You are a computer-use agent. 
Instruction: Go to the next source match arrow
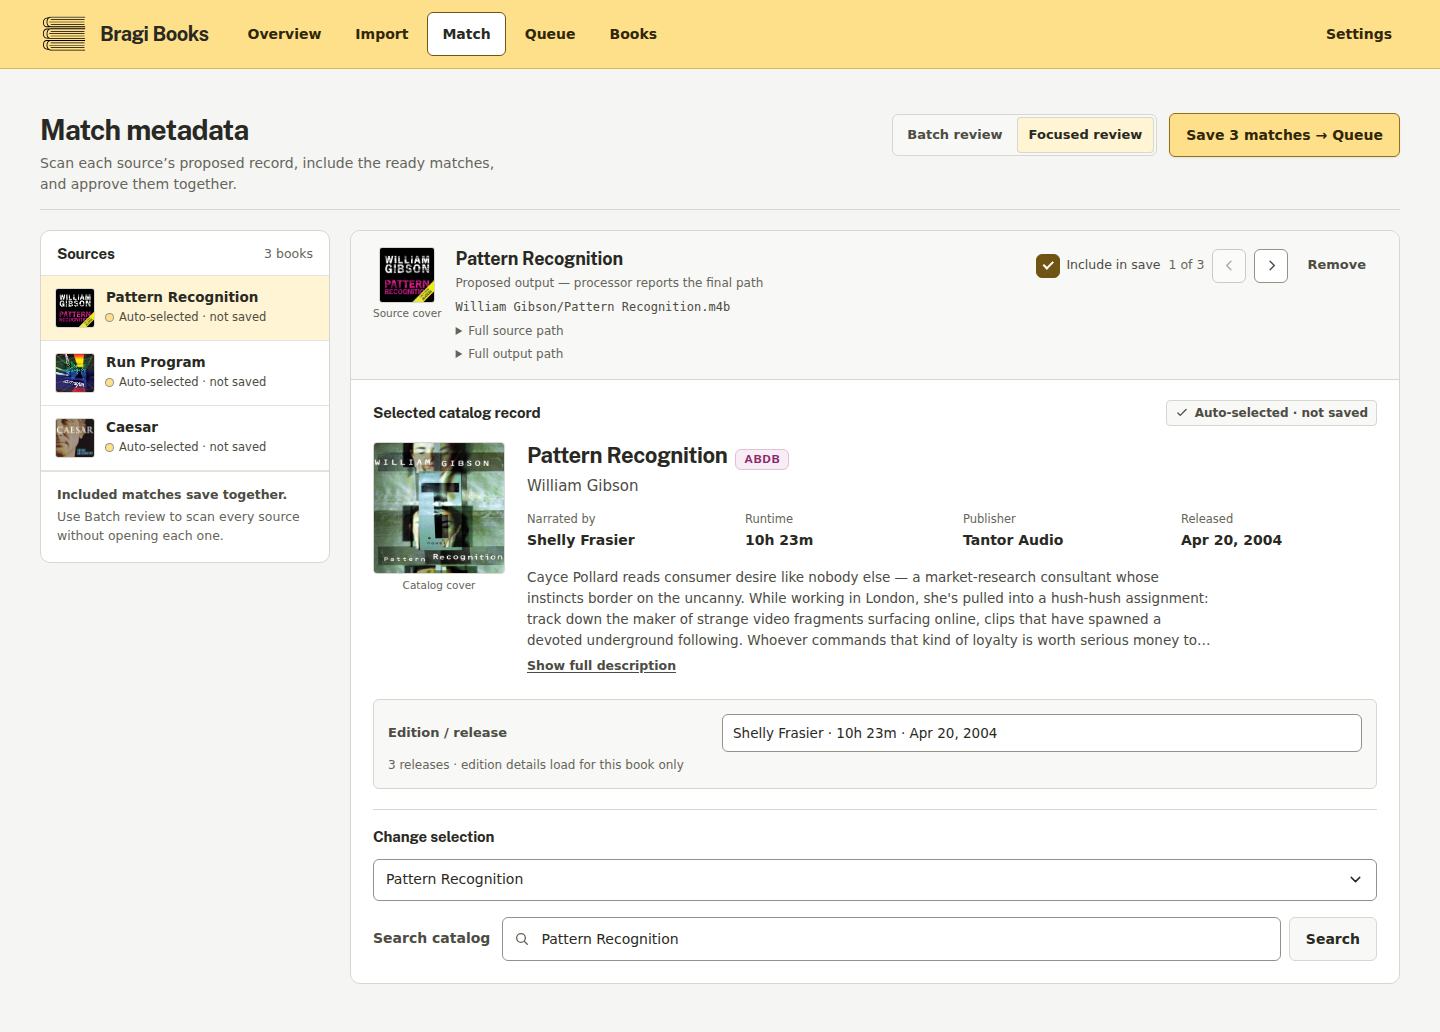coord(1271,266)
